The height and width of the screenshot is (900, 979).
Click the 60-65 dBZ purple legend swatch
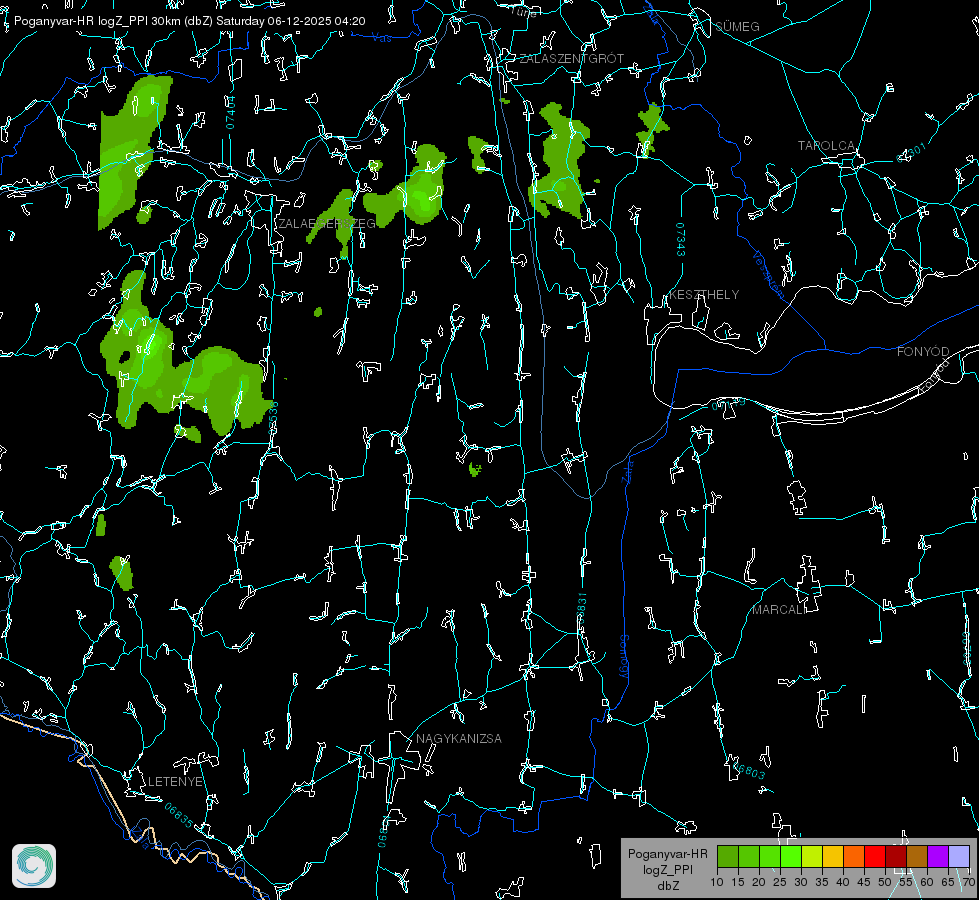(938, 857)
